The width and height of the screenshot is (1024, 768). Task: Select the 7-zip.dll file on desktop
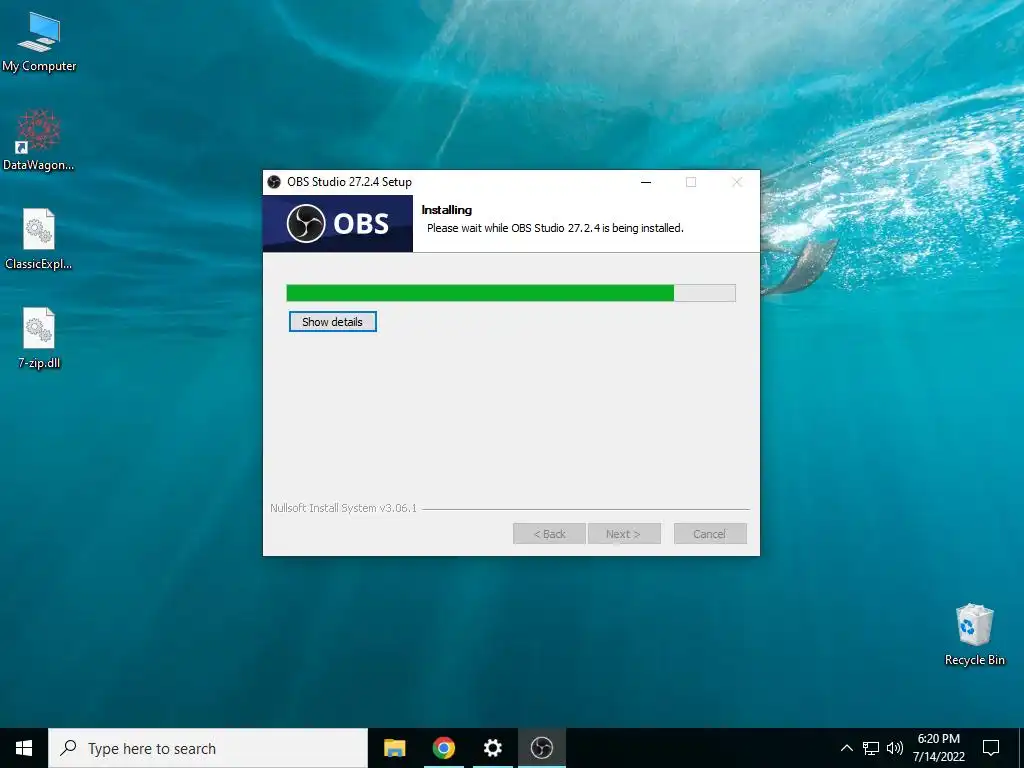39,338
